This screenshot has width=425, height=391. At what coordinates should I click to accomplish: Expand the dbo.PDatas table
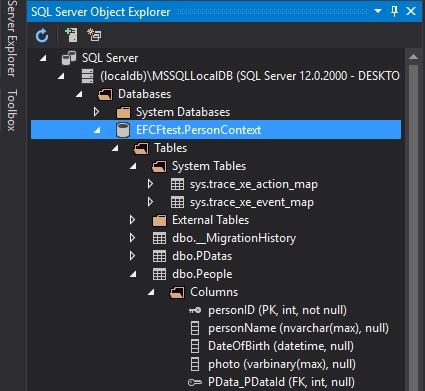point(132,256)
